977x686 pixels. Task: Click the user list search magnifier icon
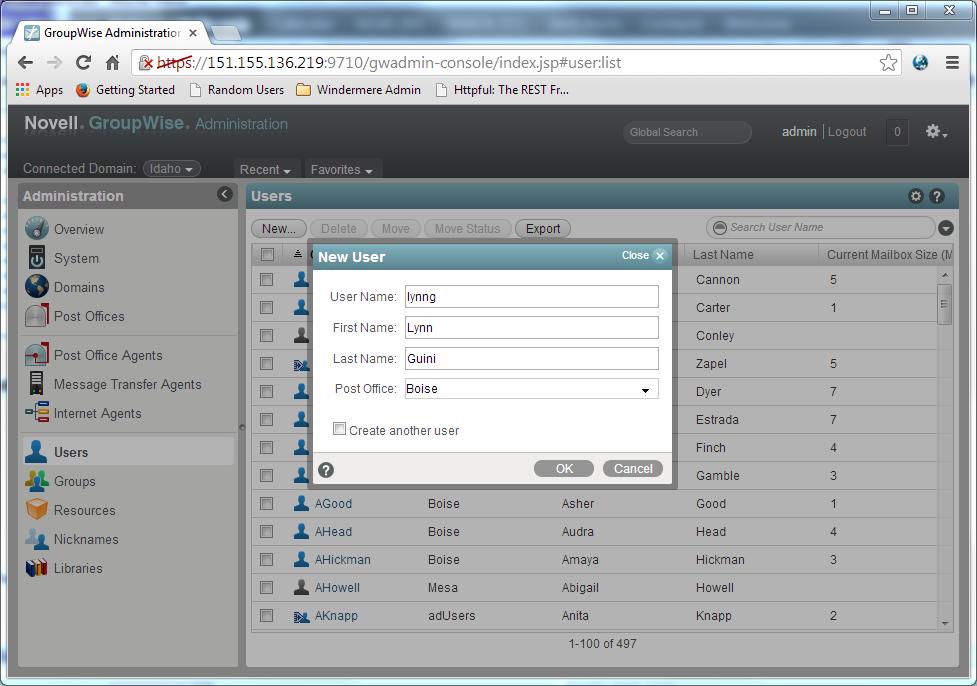pyautogui.click(x=719, y=227)
